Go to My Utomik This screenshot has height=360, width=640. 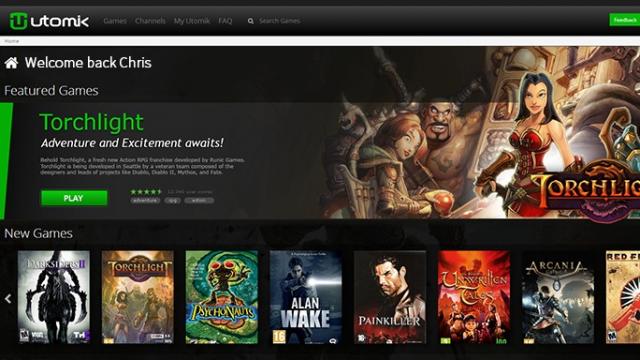tap(192, 21)
